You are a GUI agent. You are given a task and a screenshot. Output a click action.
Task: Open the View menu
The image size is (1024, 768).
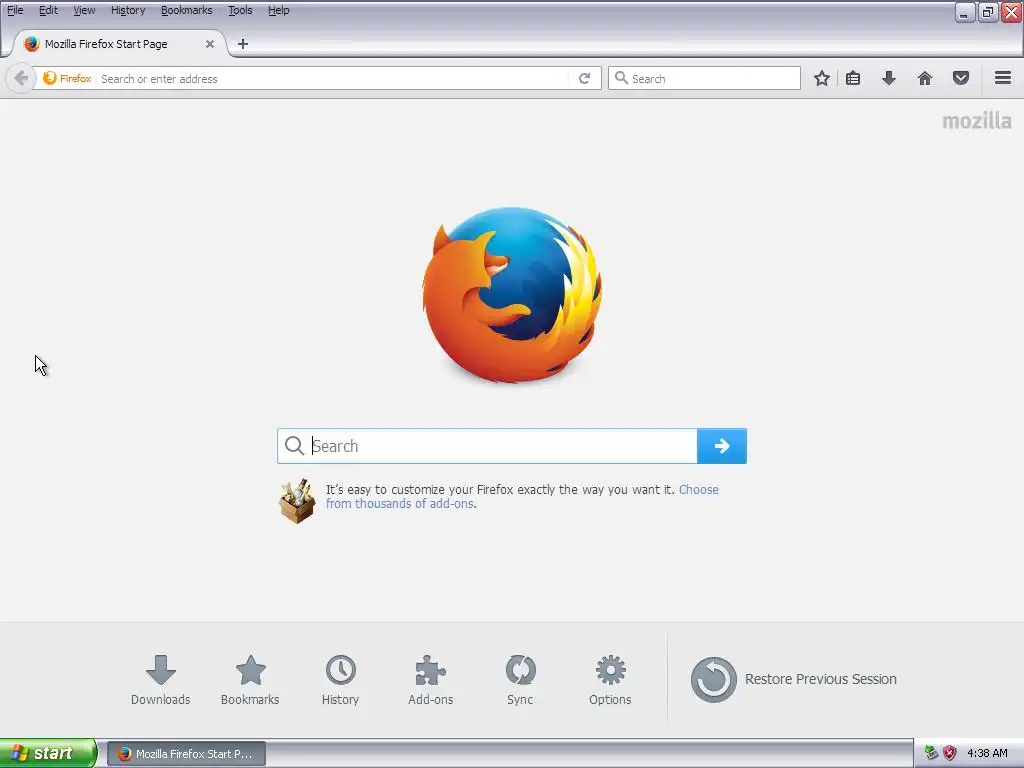pos(84,10)
